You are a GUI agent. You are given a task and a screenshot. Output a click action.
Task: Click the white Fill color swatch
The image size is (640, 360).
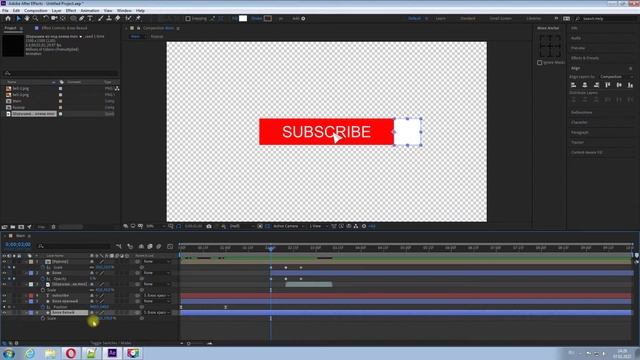[243, 18]
